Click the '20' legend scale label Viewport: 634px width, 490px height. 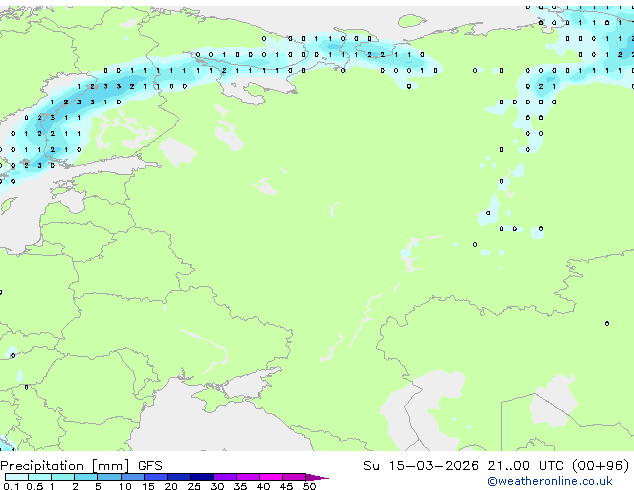tap(171, 486)
